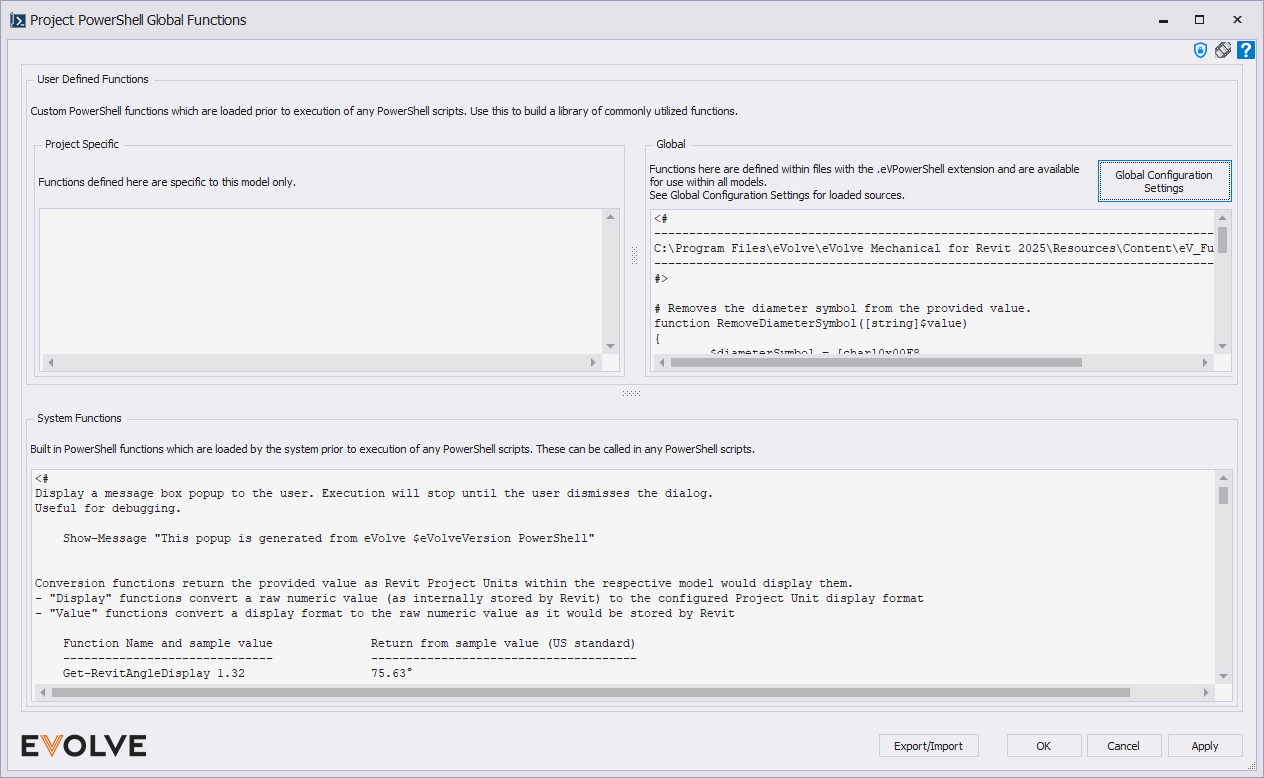Click the Apply button
This screenshot has width=1264, height=778.
point(1205,746)
